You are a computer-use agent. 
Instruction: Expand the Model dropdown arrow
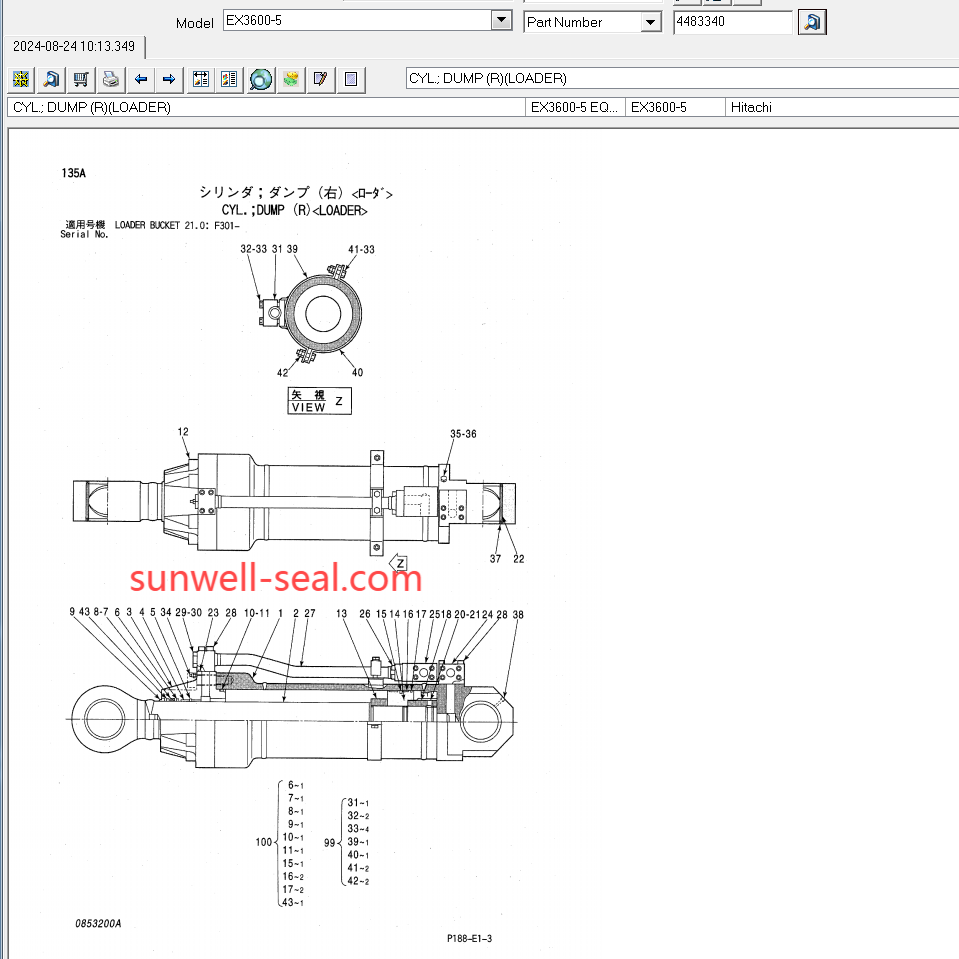tap(501, 21)
